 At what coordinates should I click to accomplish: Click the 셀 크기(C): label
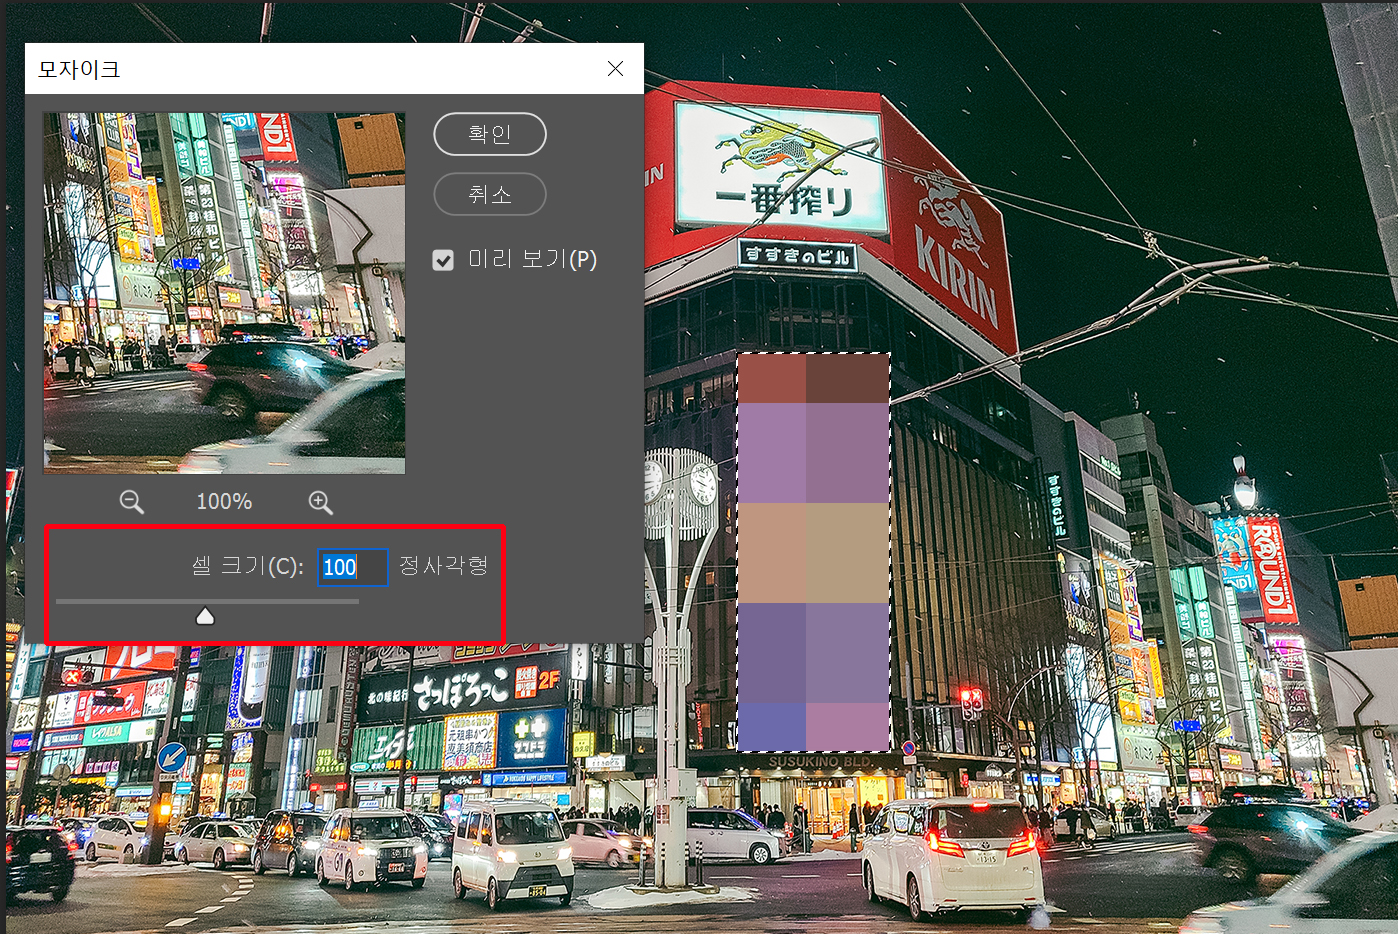point(248,566)
